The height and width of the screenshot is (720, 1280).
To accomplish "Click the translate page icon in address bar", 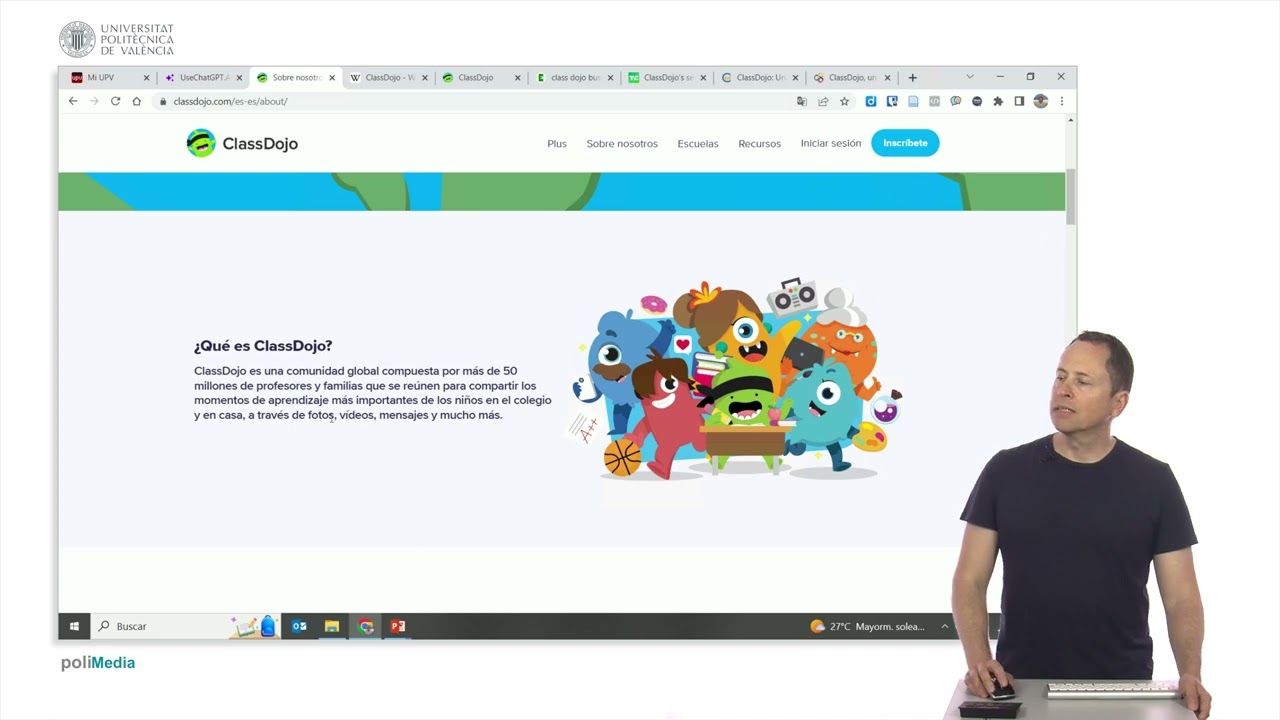I will [x=801, y=101].
